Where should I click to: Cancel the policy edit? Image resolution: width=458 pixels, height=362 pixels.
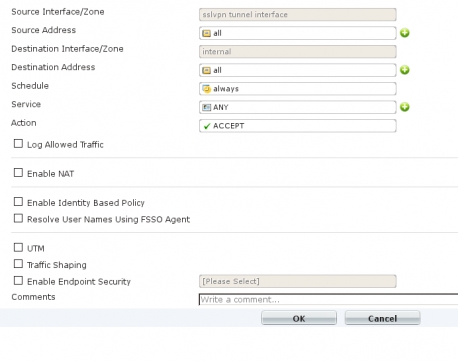point(382,318)
